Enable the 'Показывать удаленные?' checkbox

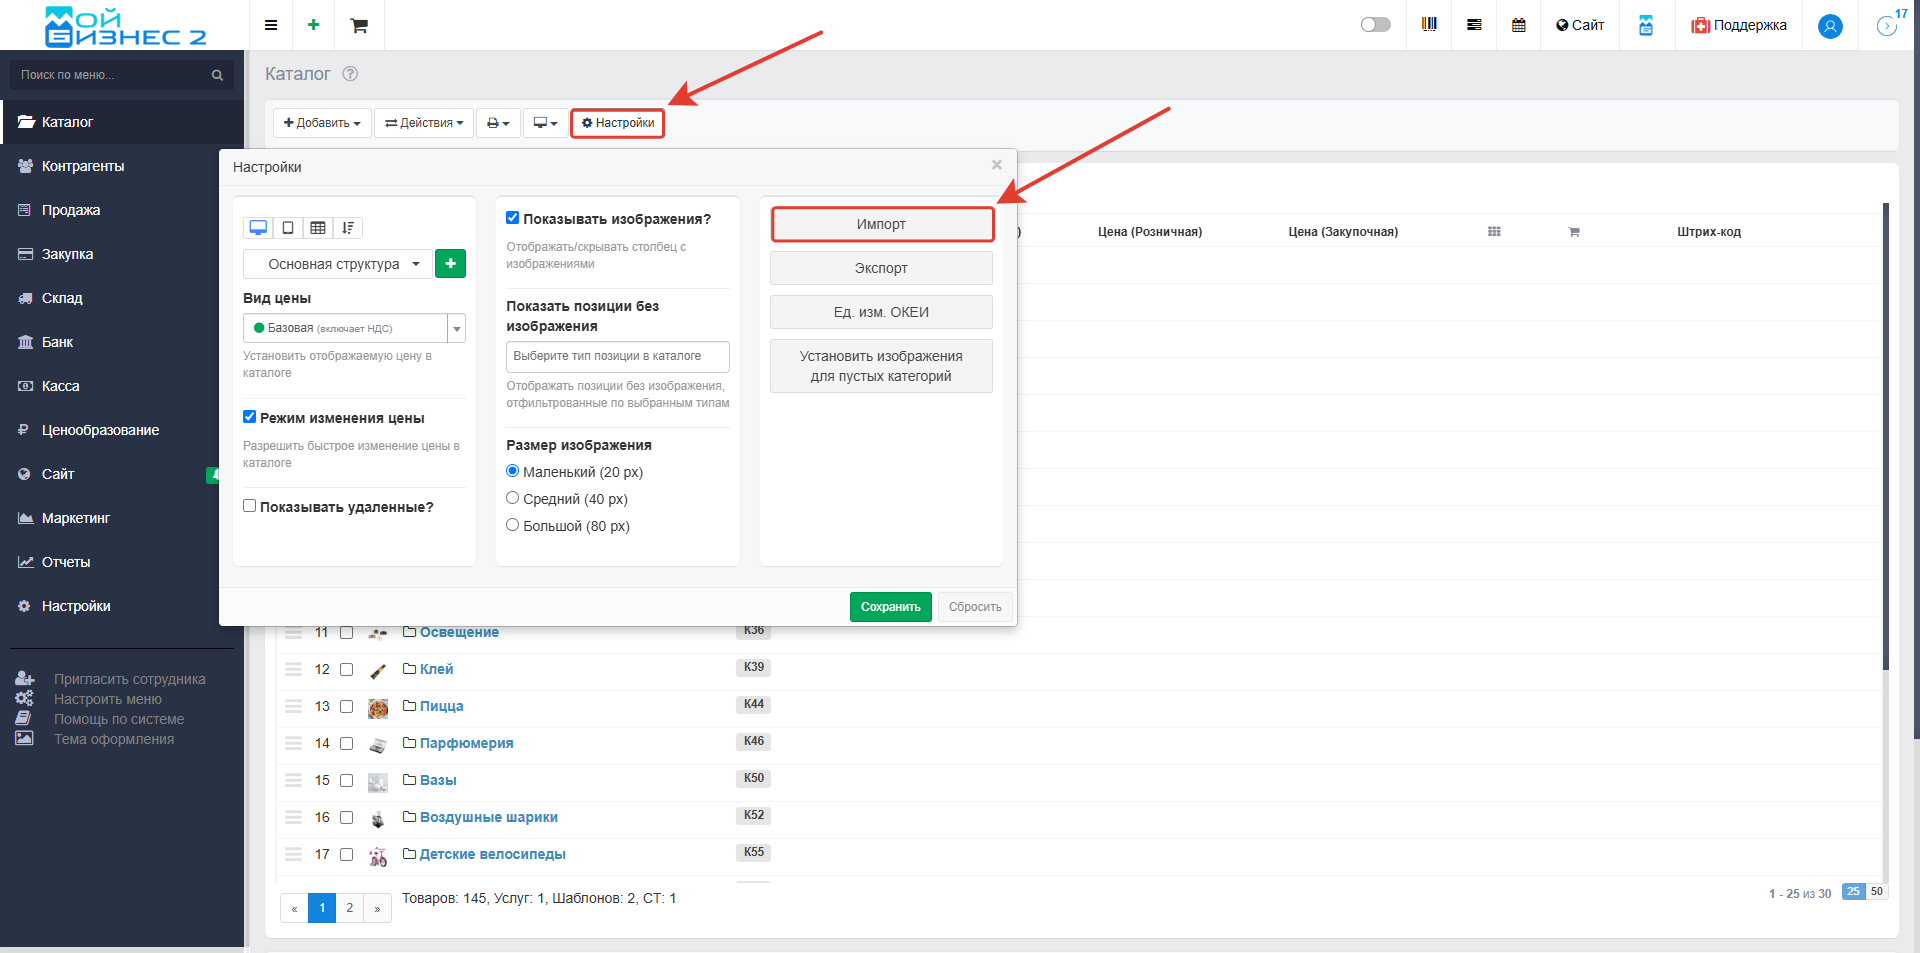point(250,506)
